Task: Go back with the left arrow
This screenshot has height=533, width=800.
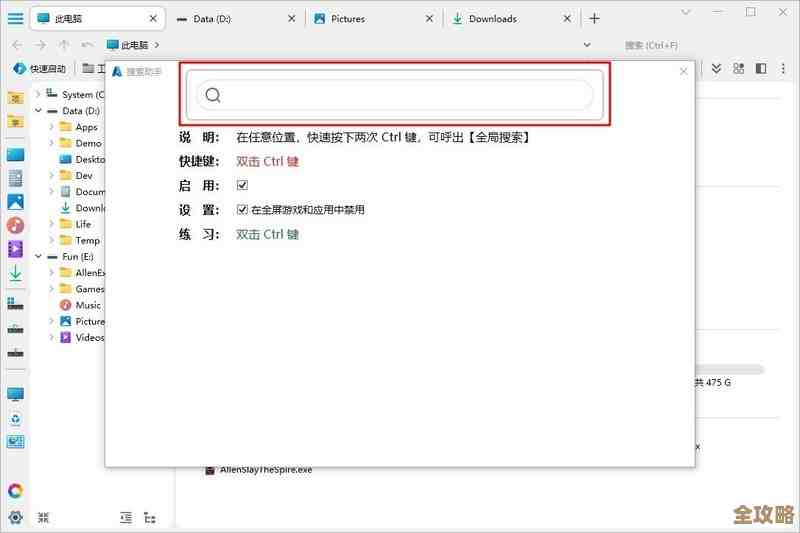Action: [17, 45]
